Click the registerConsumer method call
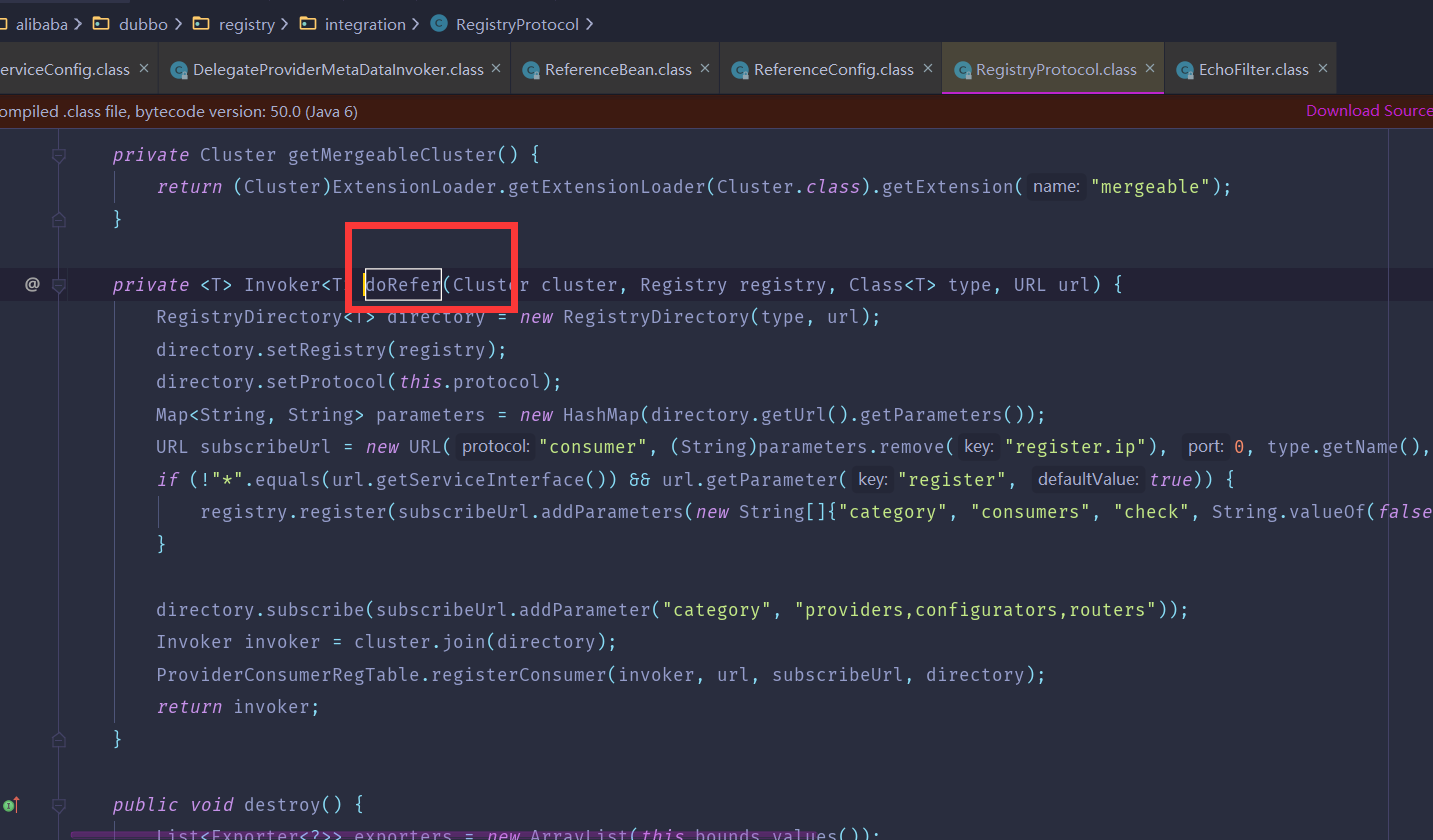Viewport: 1433px width, 840px height. [x=519, y=675]
